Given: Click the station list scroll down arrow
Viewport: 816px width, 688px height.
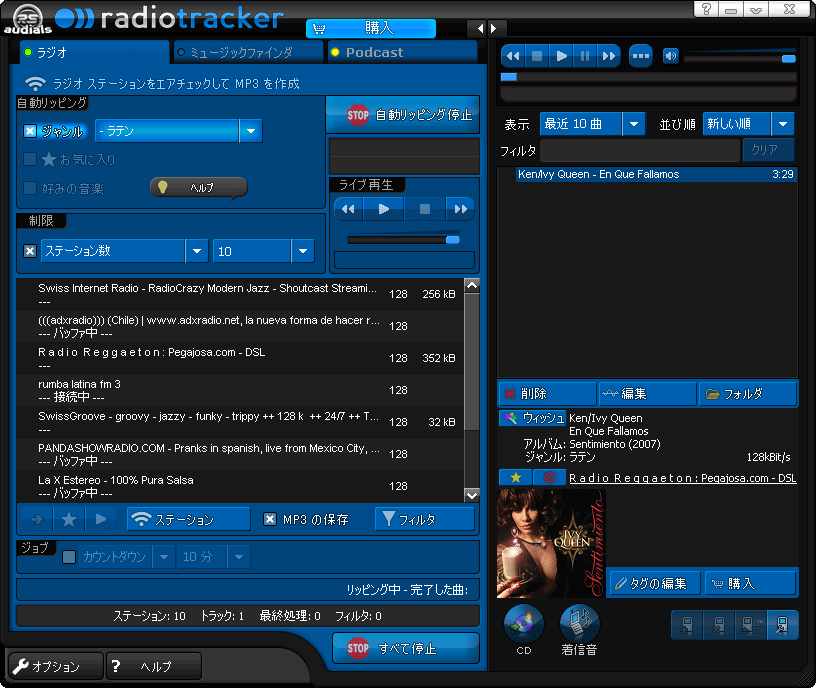Looking at the screenshot, I should click(x=471, y=495).
